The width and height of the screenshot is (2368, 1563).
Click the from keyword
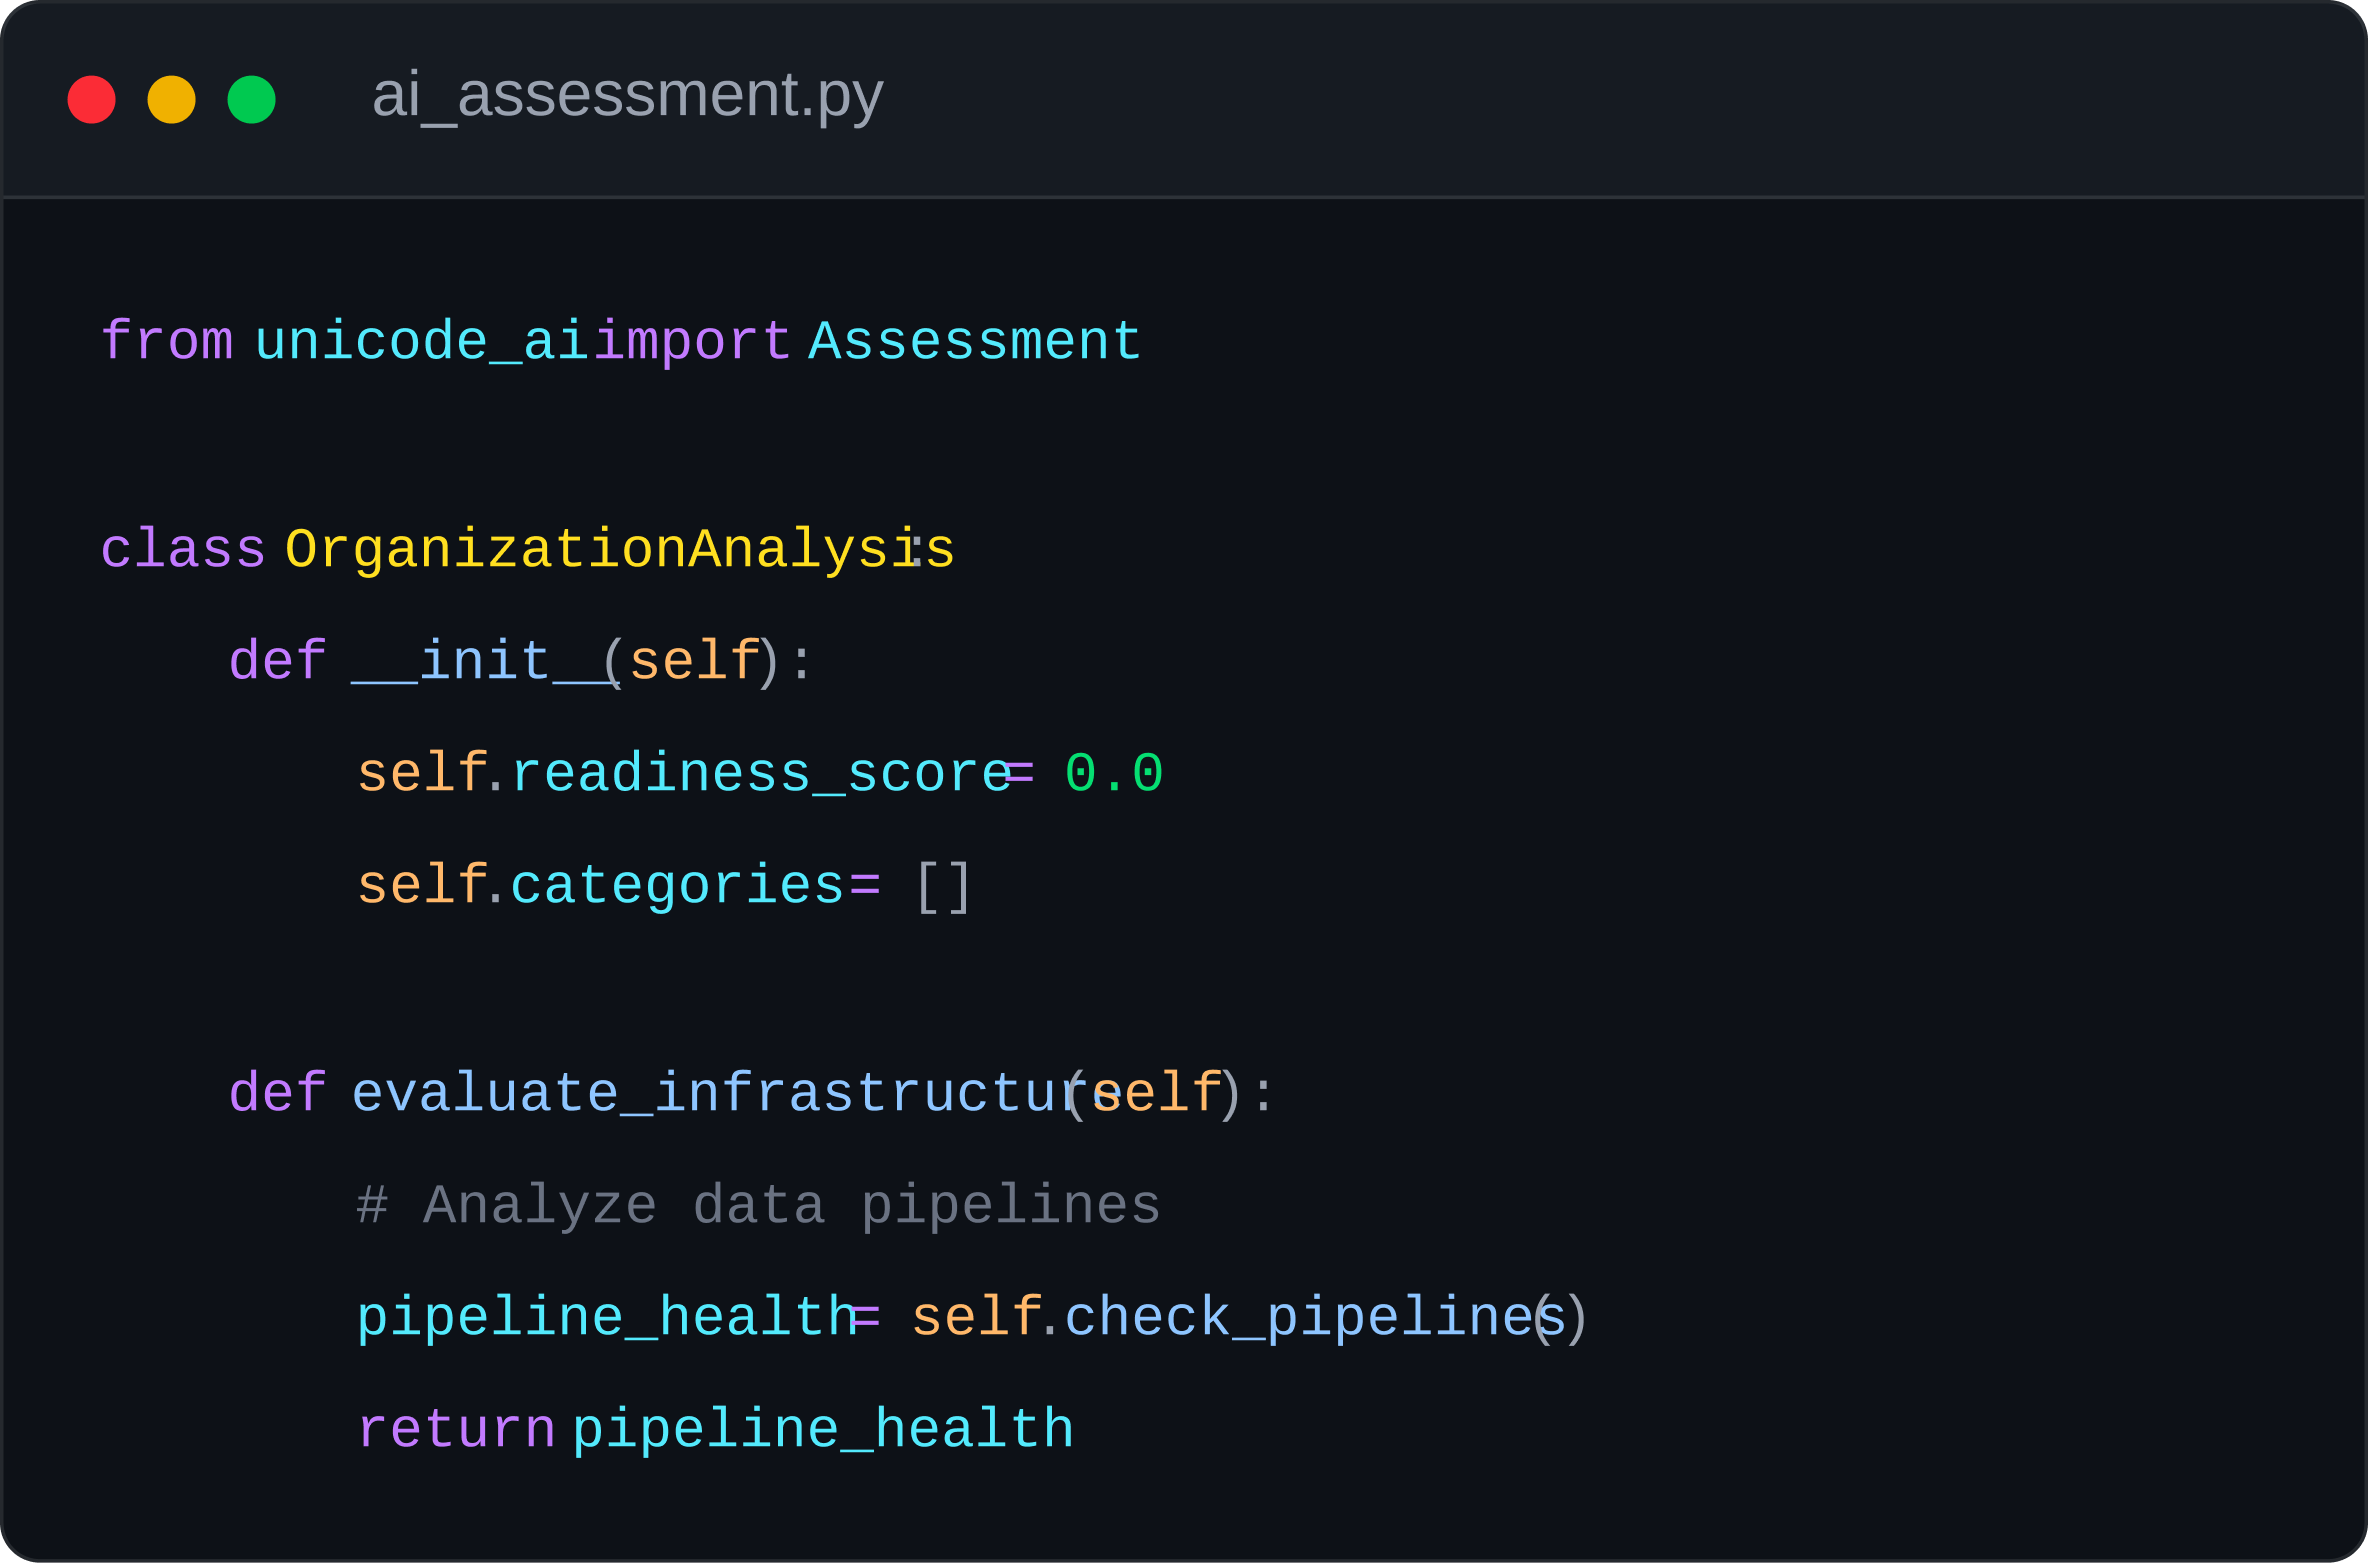(166, 340)
